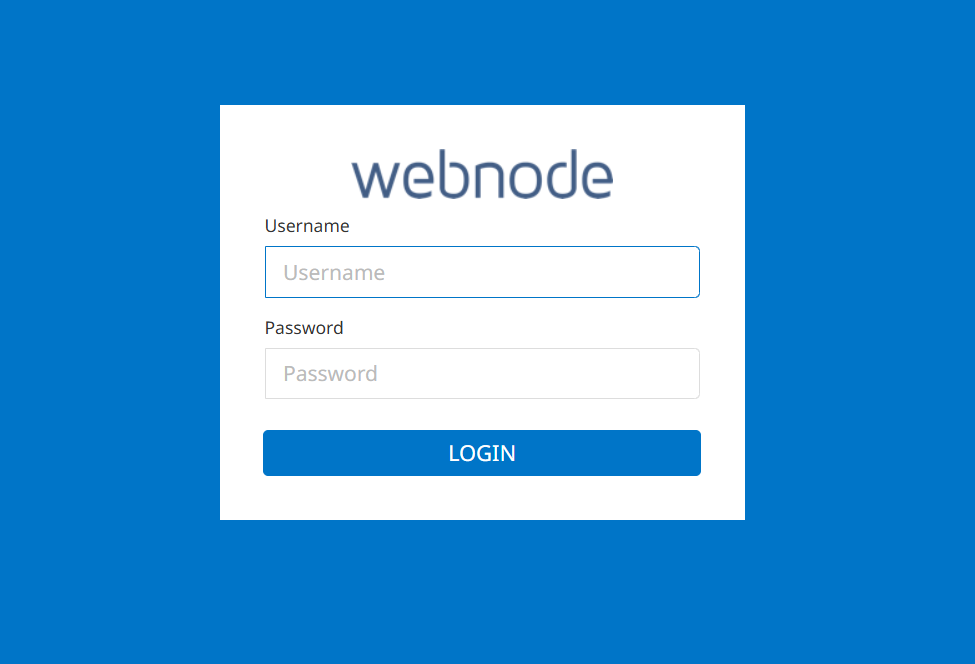
Task: Click the Password label text
Action: [x=303, y=328]
